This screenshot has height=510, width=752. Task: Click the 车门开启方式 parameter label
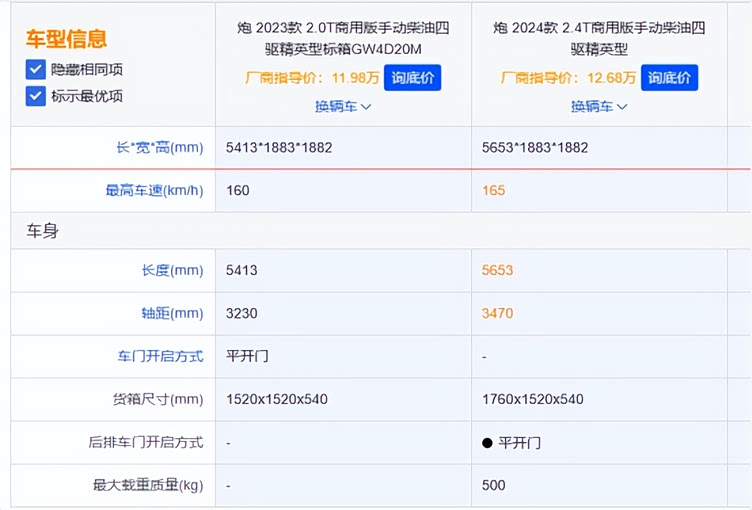160,356
